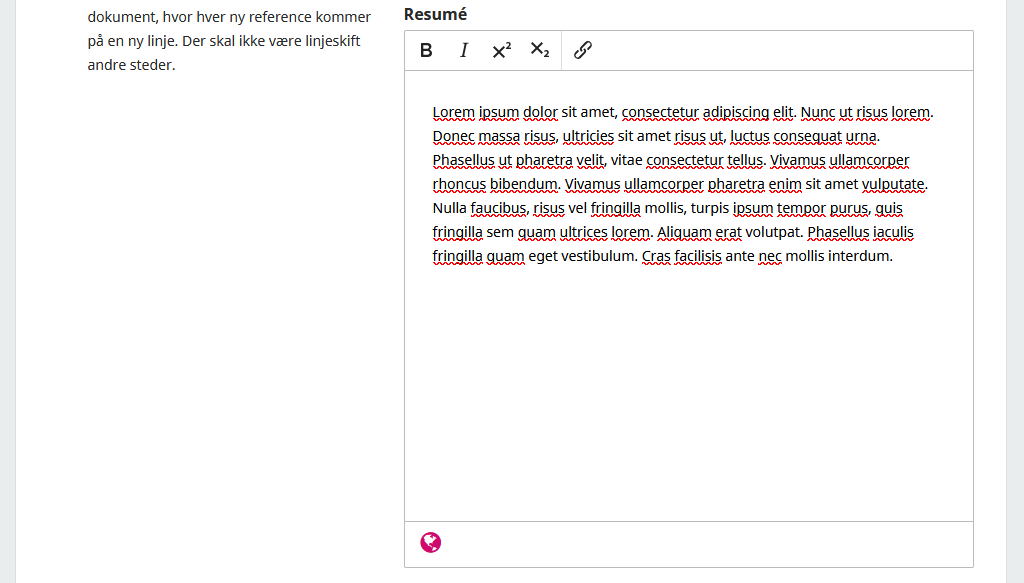Apply italic formatting with the I button
Image resolution: width=1024 pixels, height=583 pixels.
(464, 50)
